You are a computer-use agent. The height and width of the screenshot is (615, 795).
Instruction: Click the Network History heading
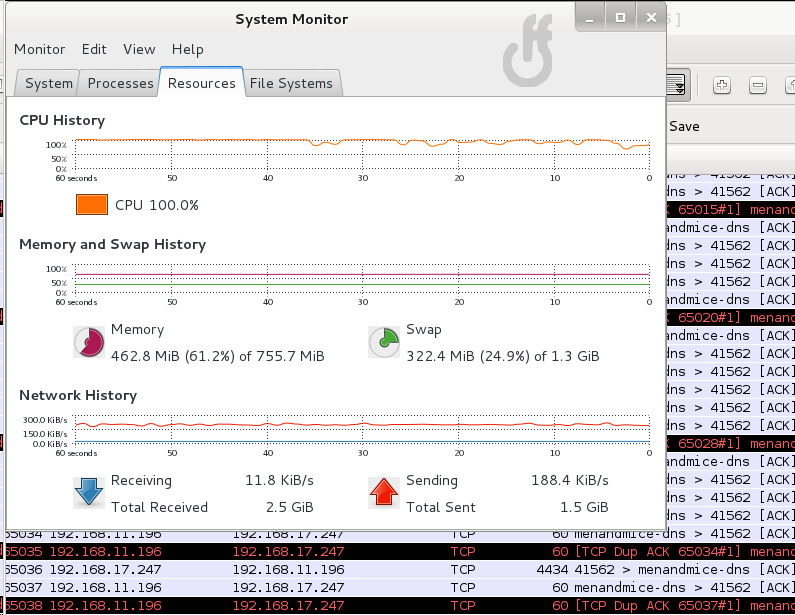click(78, 395)
